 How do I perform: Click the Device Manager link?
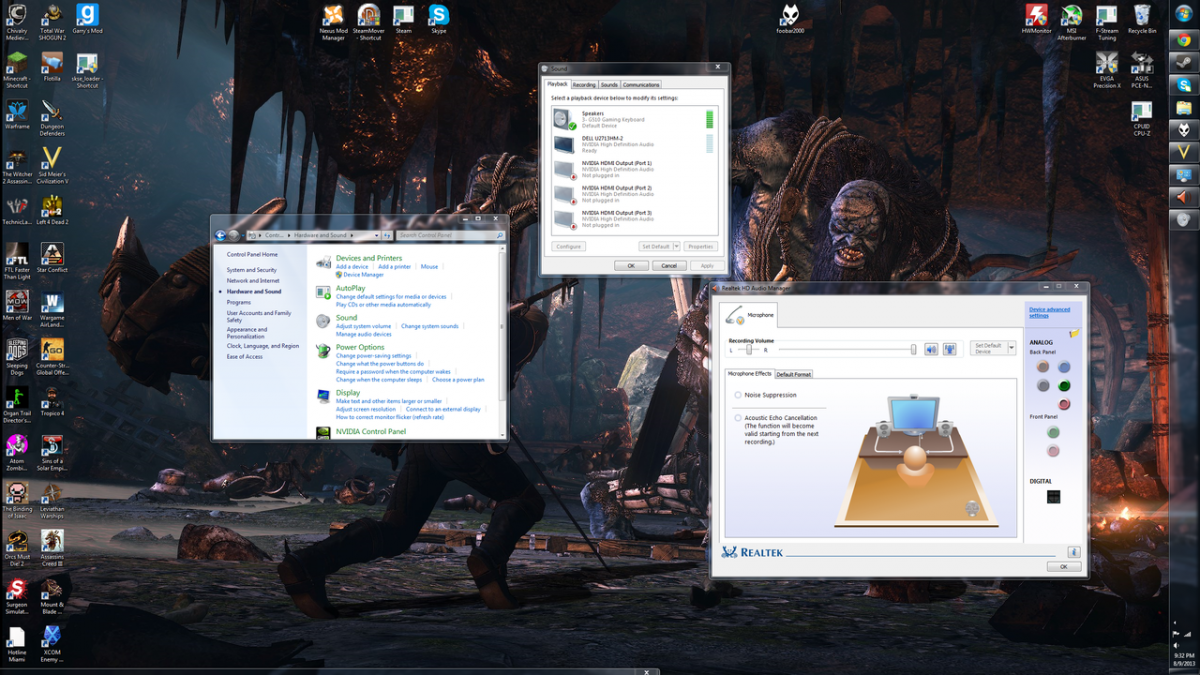[364, 275]
